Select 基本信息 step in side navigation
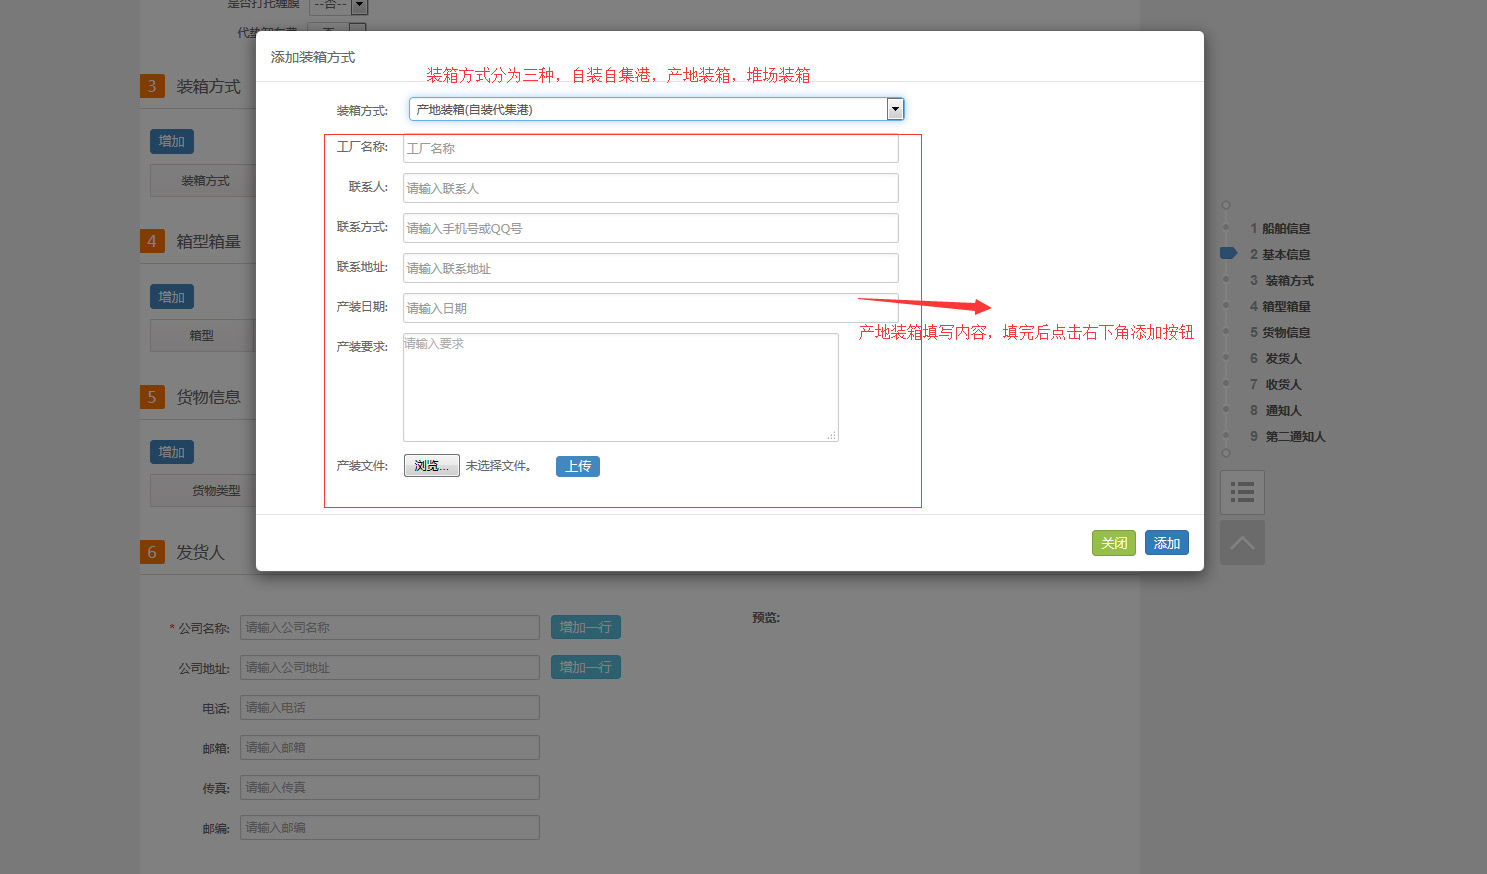The height and width of the screenshot is (874, 1487). coord(1285,254)
